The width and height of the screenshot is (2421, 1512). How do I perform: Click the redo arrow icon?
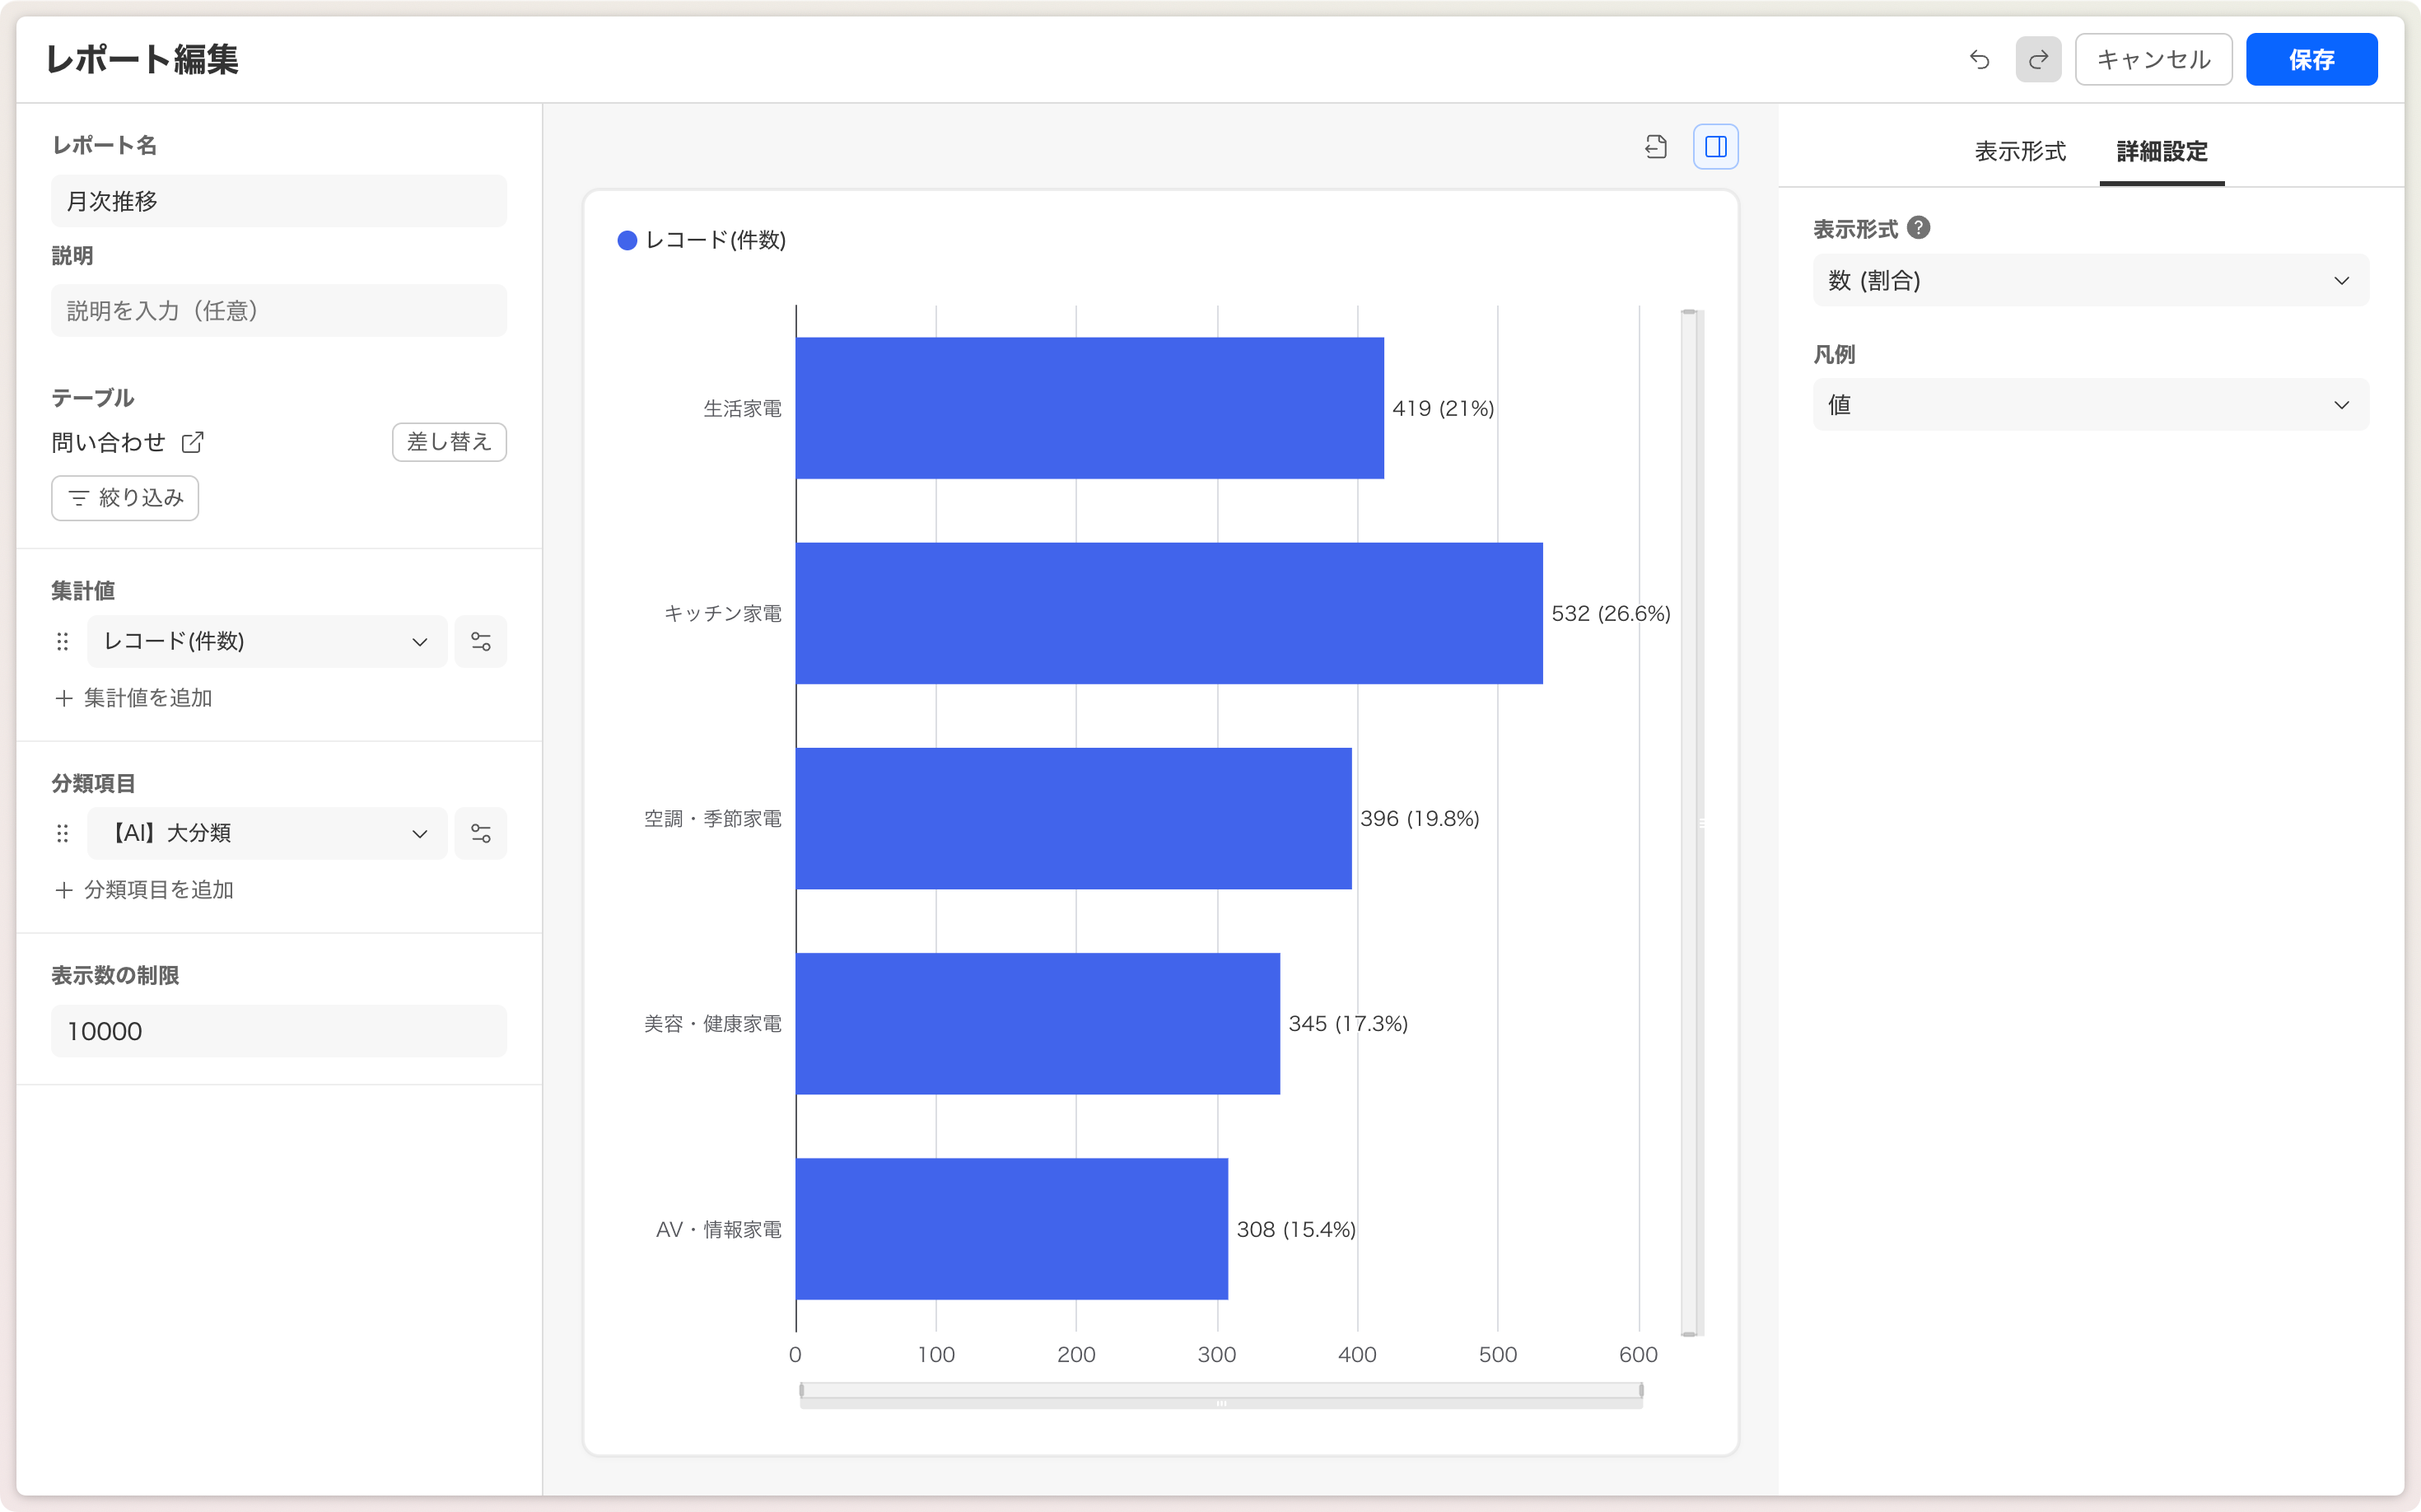pyautogui.click(x=2038, y=59)
